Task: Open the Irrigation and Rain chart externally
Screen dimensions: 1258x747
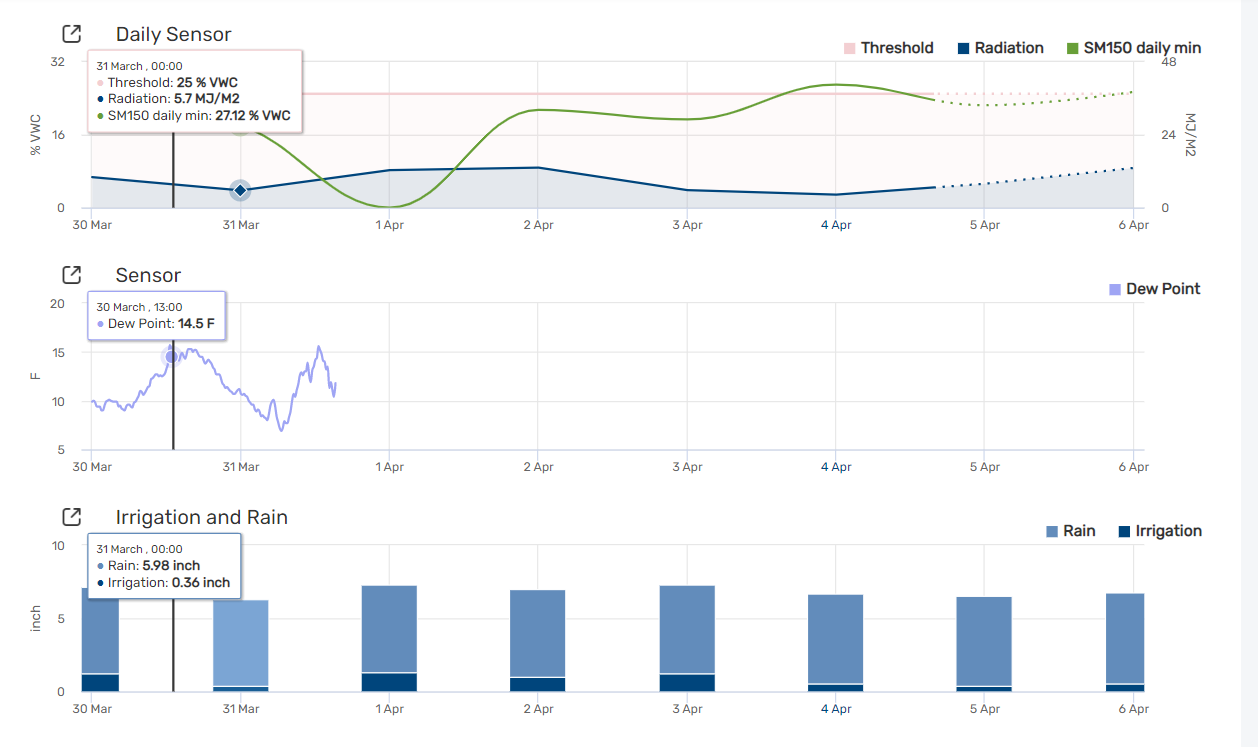Action: coord(70,517)
